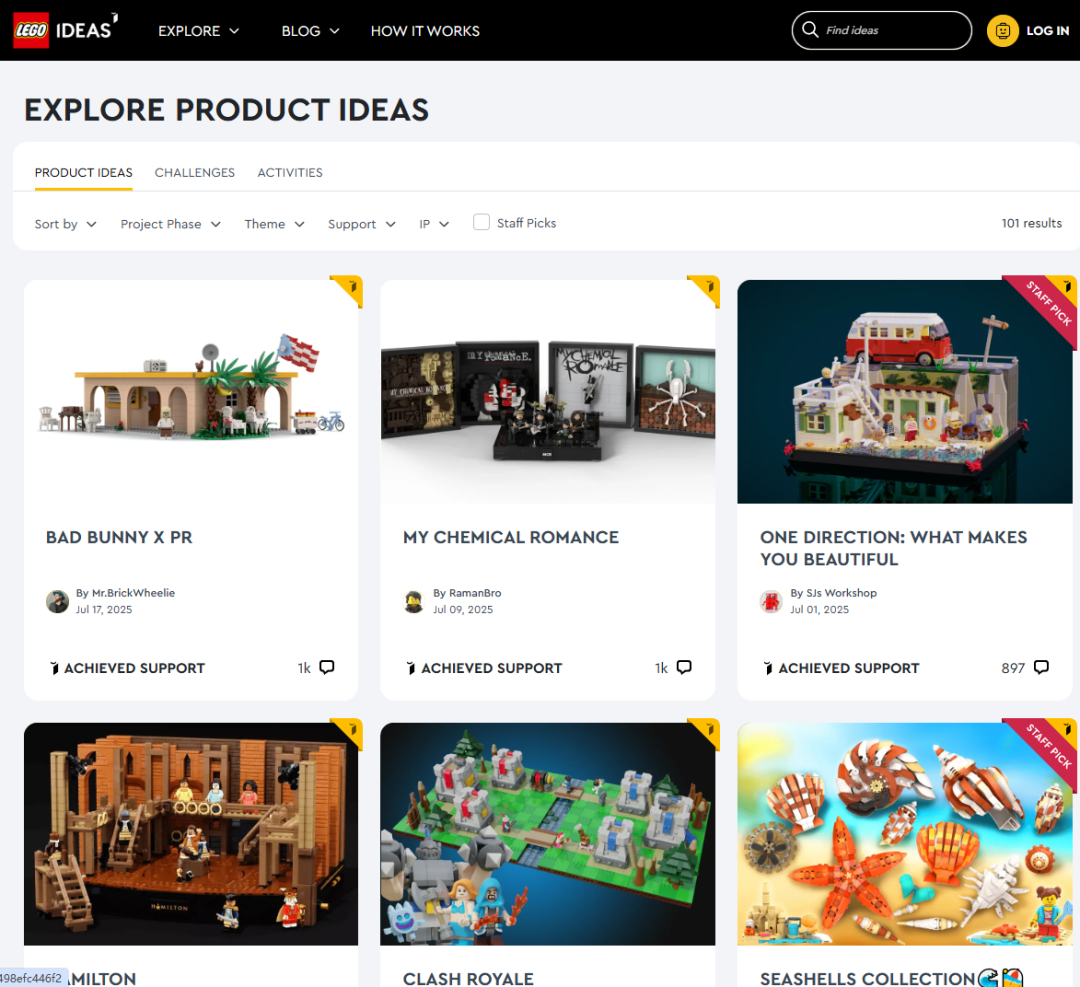The image size is (1080, 987).
Task: Expand the Project Phase filter
Action: tap(171, 224)
